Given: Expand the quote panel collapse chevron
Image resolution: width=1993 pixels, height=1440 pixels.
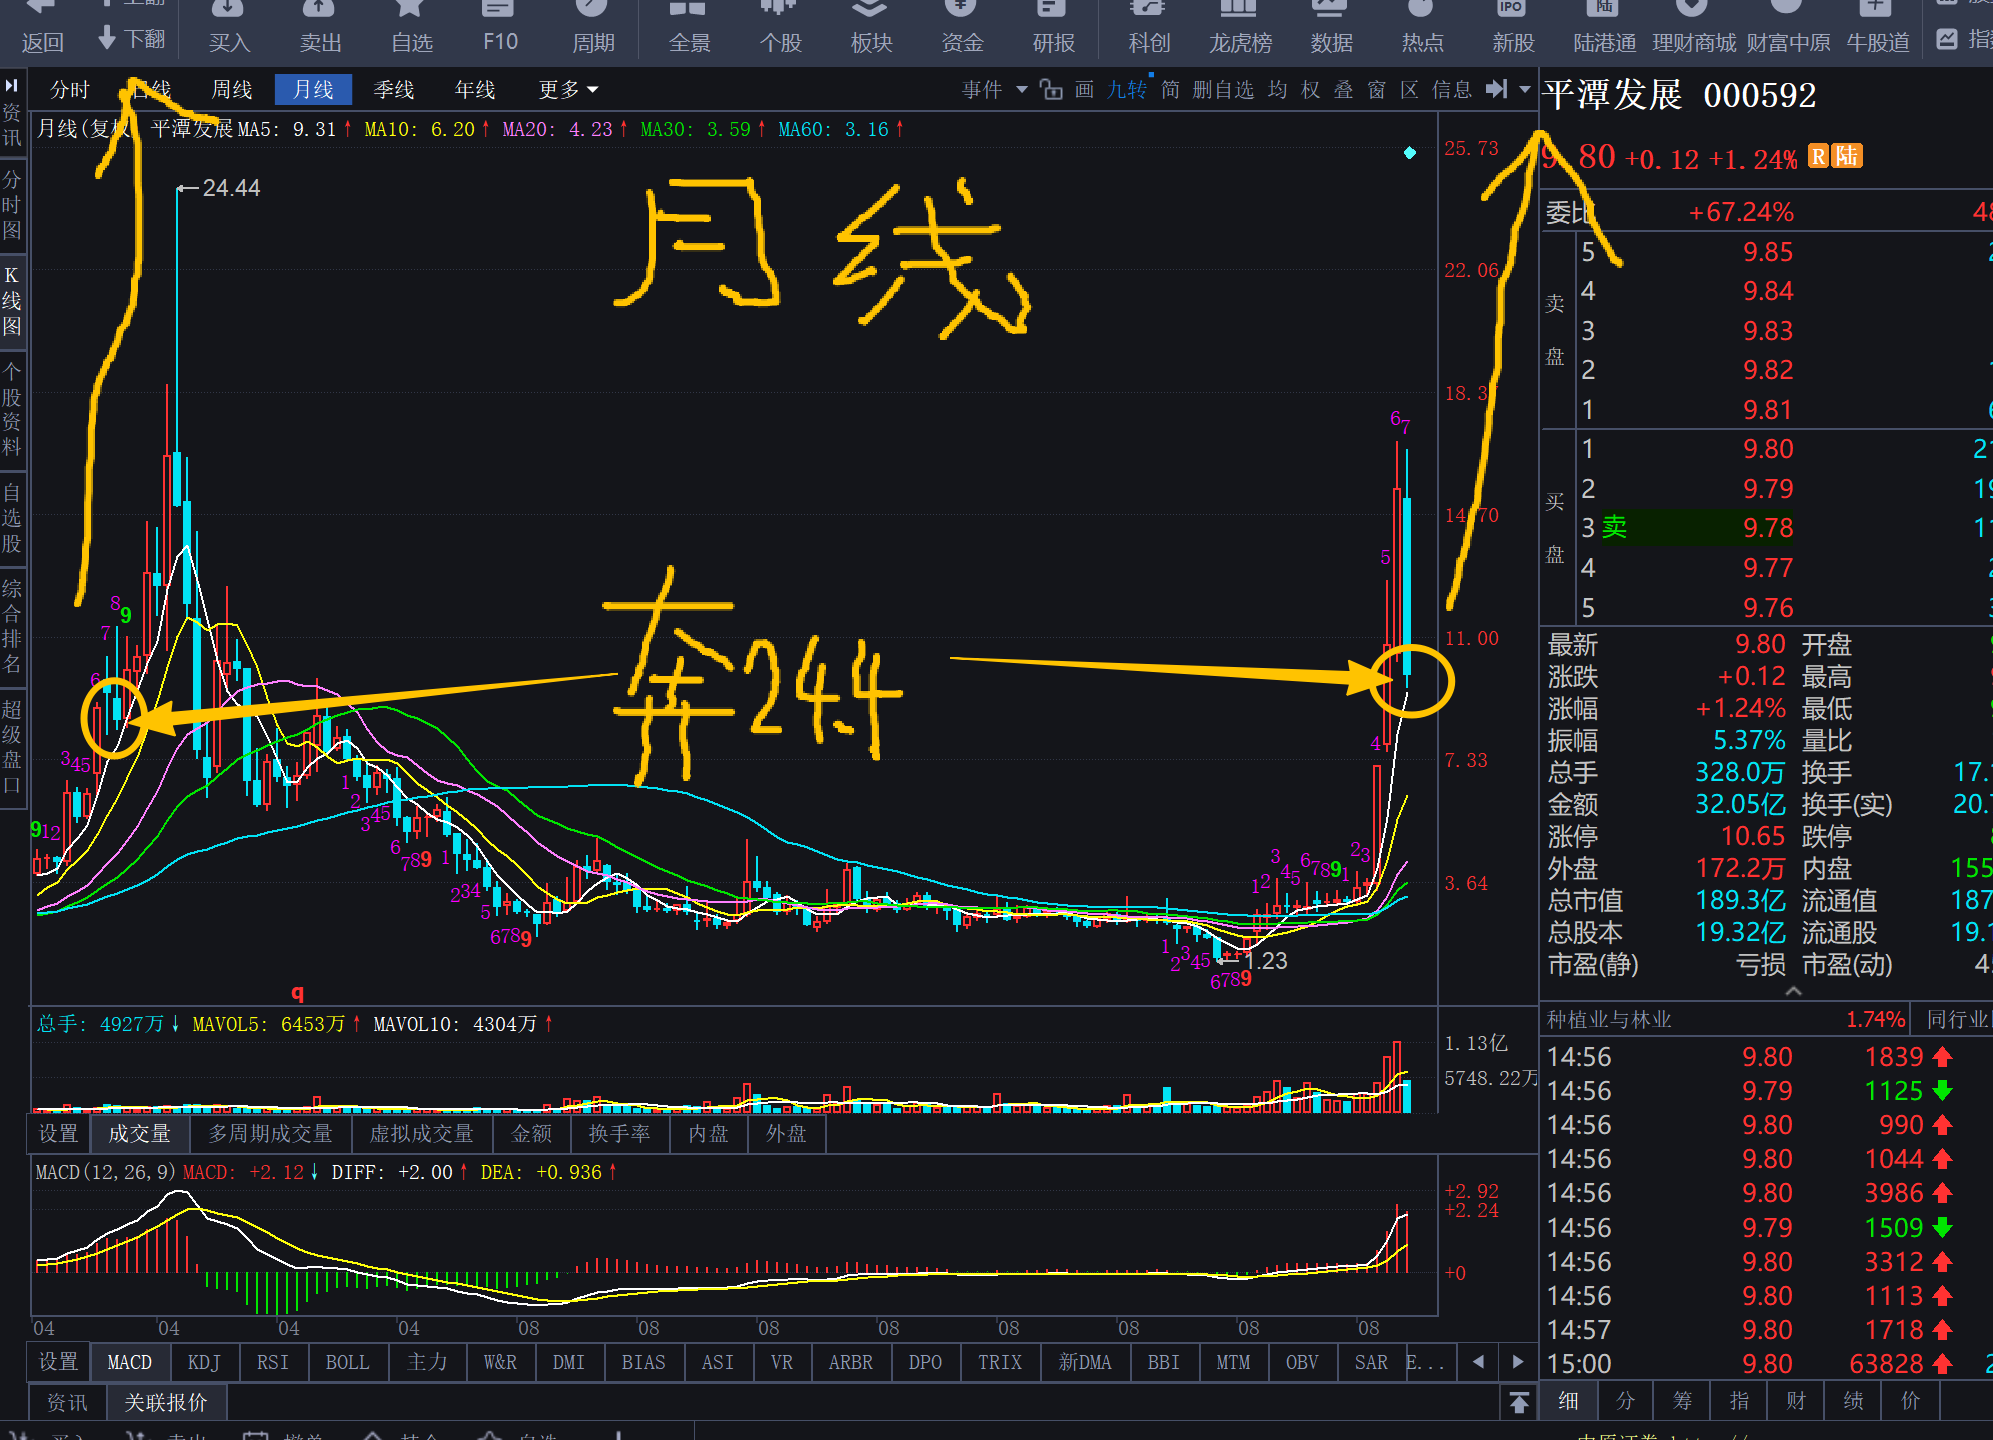Looking at the screenshot, I should tap(1793, 991).
